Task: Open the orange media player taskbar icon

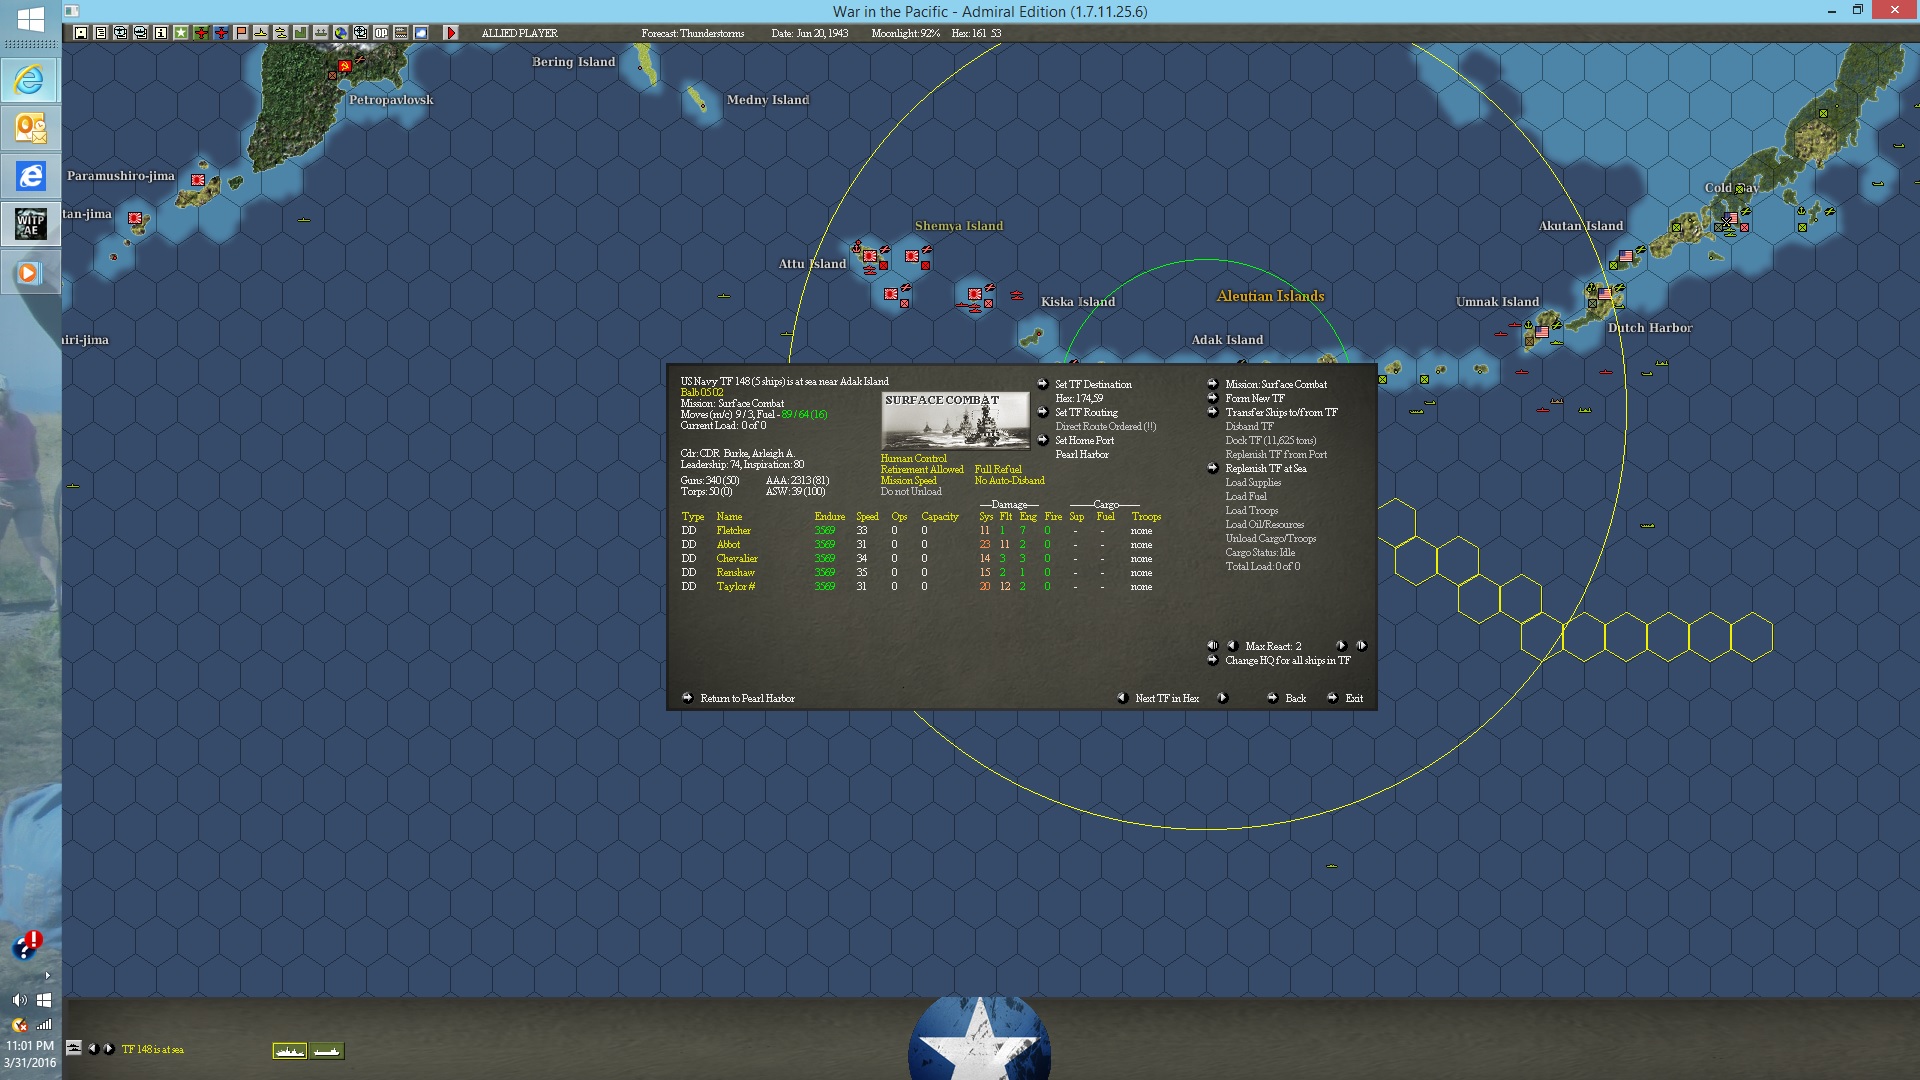Action: pos(29,272)
